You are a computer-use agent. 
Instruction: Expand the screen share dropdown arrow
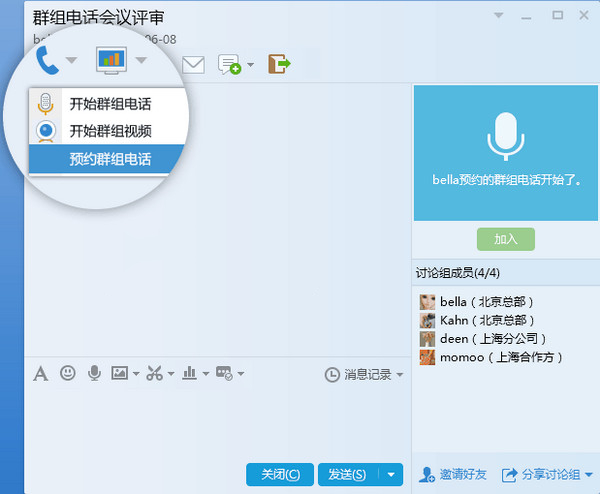(x=141, y=62)
